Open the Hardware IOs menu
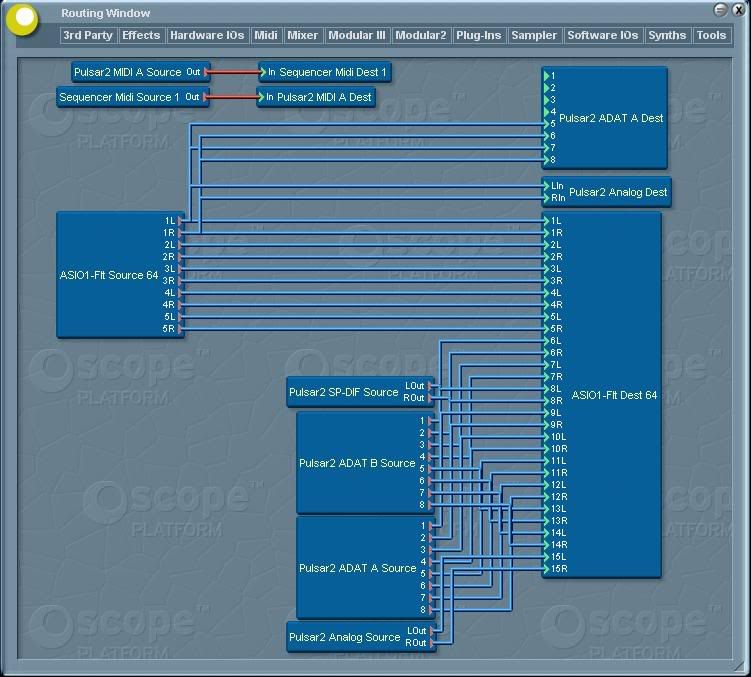The width and height of the screenshot is (751, 677). point(207,35)
